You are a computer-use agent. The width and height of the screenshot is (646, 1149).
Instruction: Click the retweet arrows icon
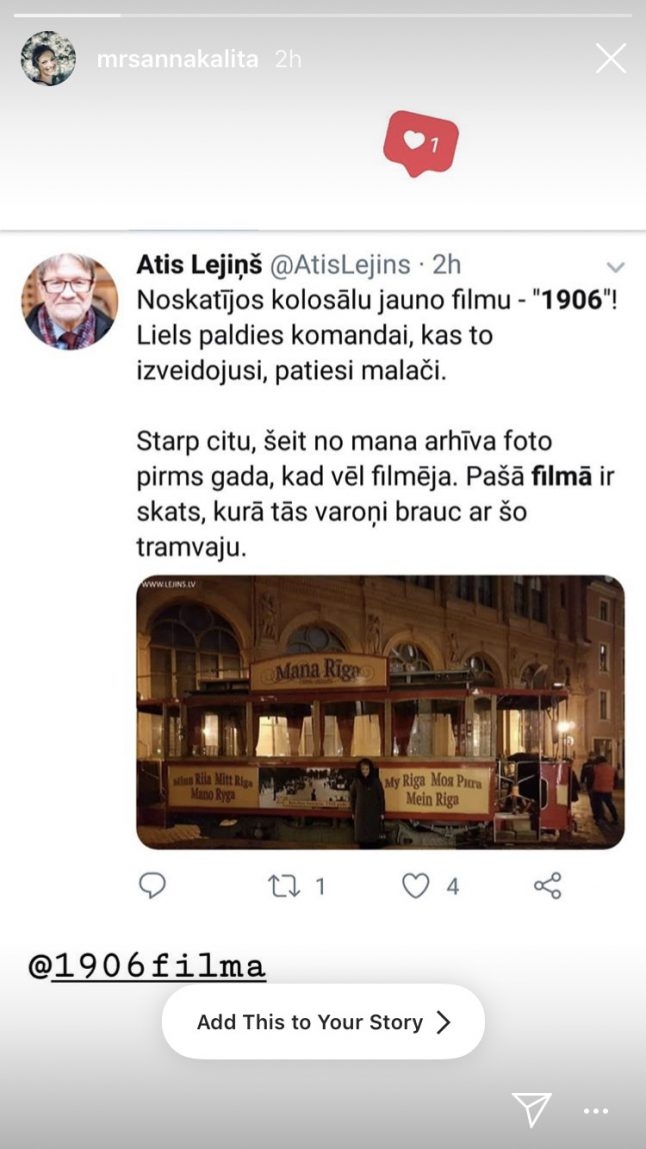tap(283, 887)
